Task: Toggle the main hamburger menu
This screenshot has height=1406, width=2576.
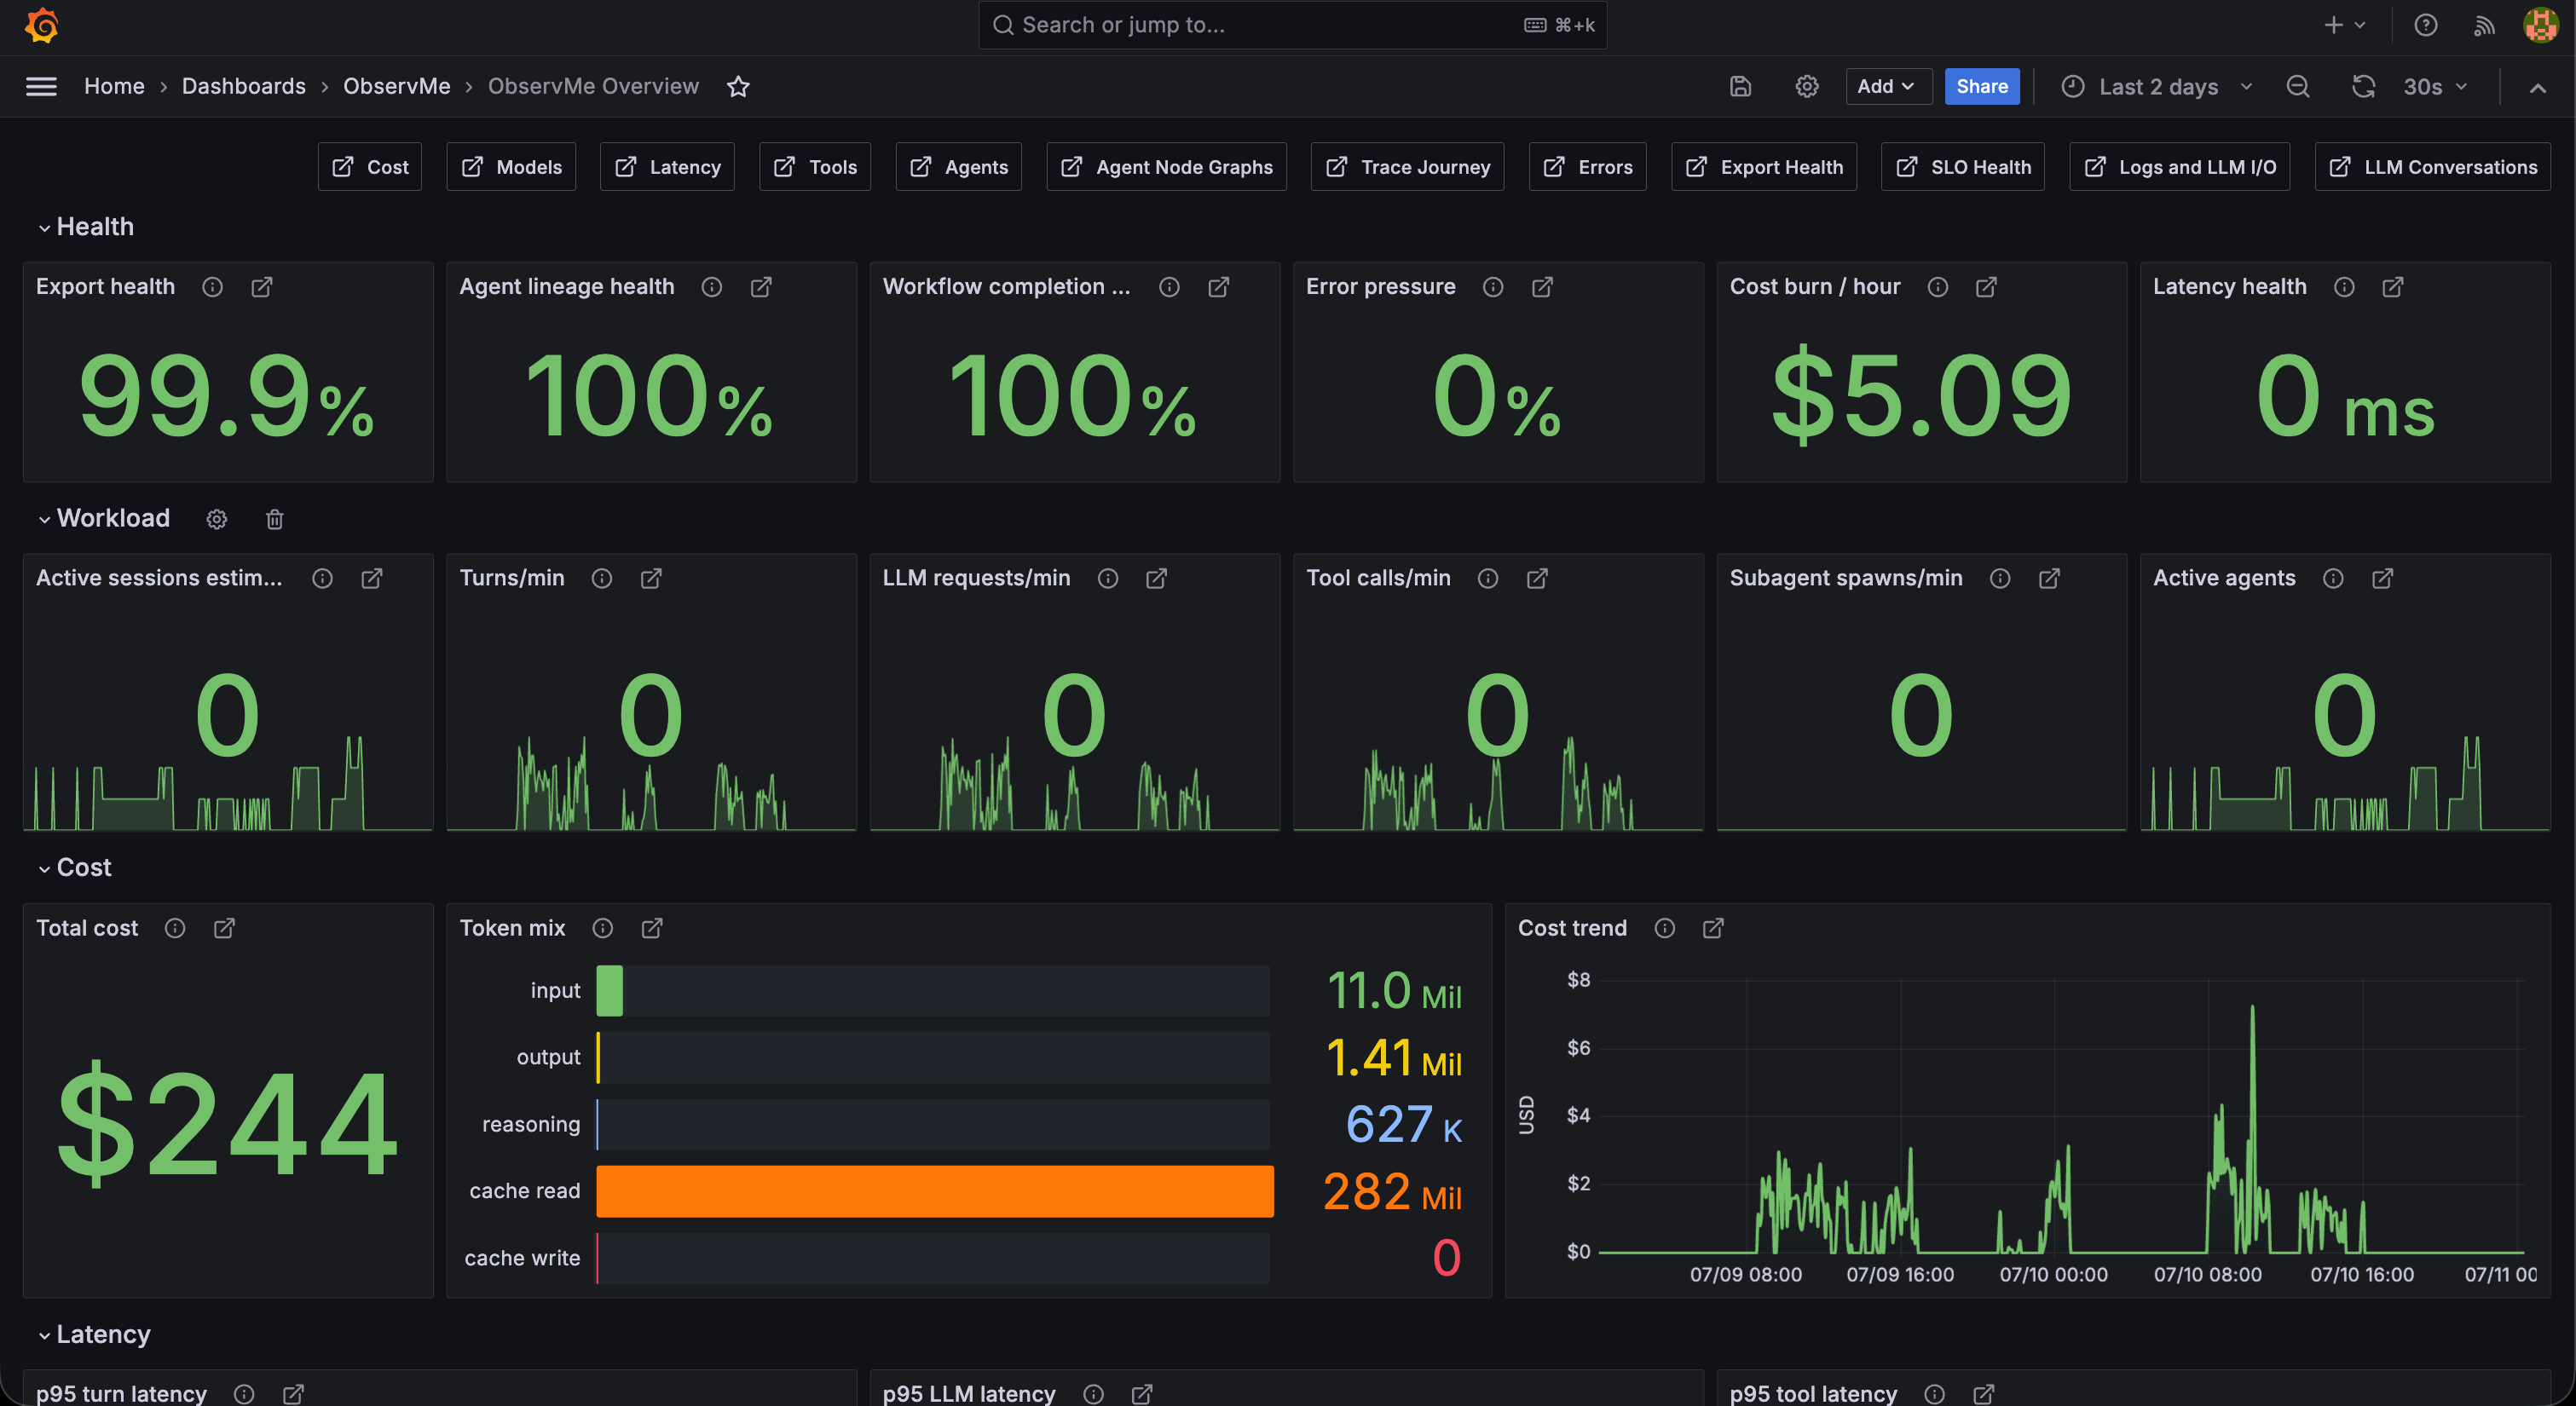Action: point(41,87)
